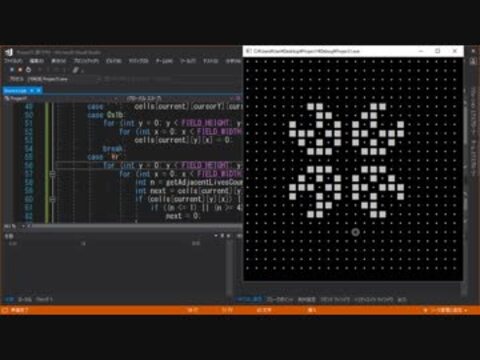Click the console window title bar icon

(248, 51)
